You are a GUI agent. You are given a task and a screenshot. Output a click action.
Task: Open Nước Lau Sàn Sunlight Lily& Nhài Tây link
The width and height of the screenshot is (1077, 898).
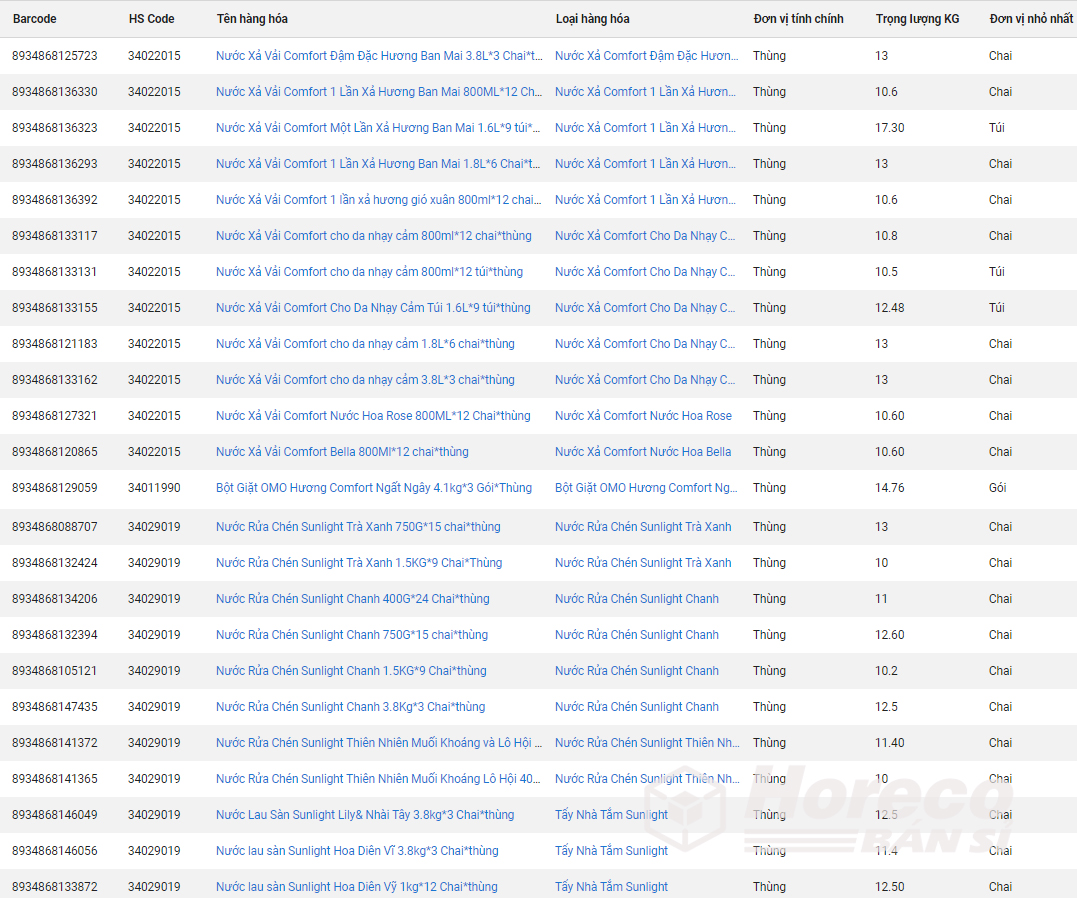[365, 815]
